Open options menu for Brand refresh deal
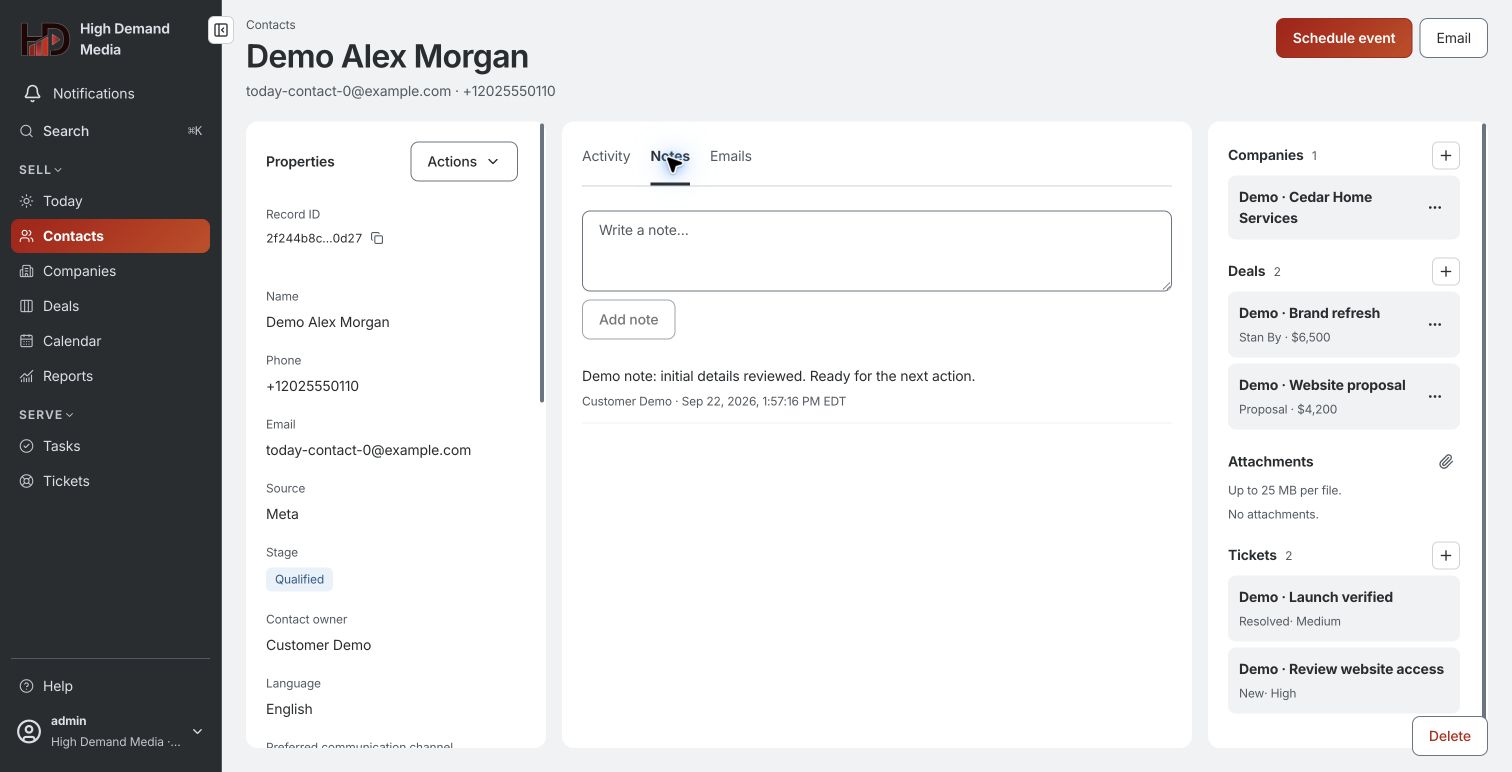Screen dimensions: 1512x772 point(1435,324)
